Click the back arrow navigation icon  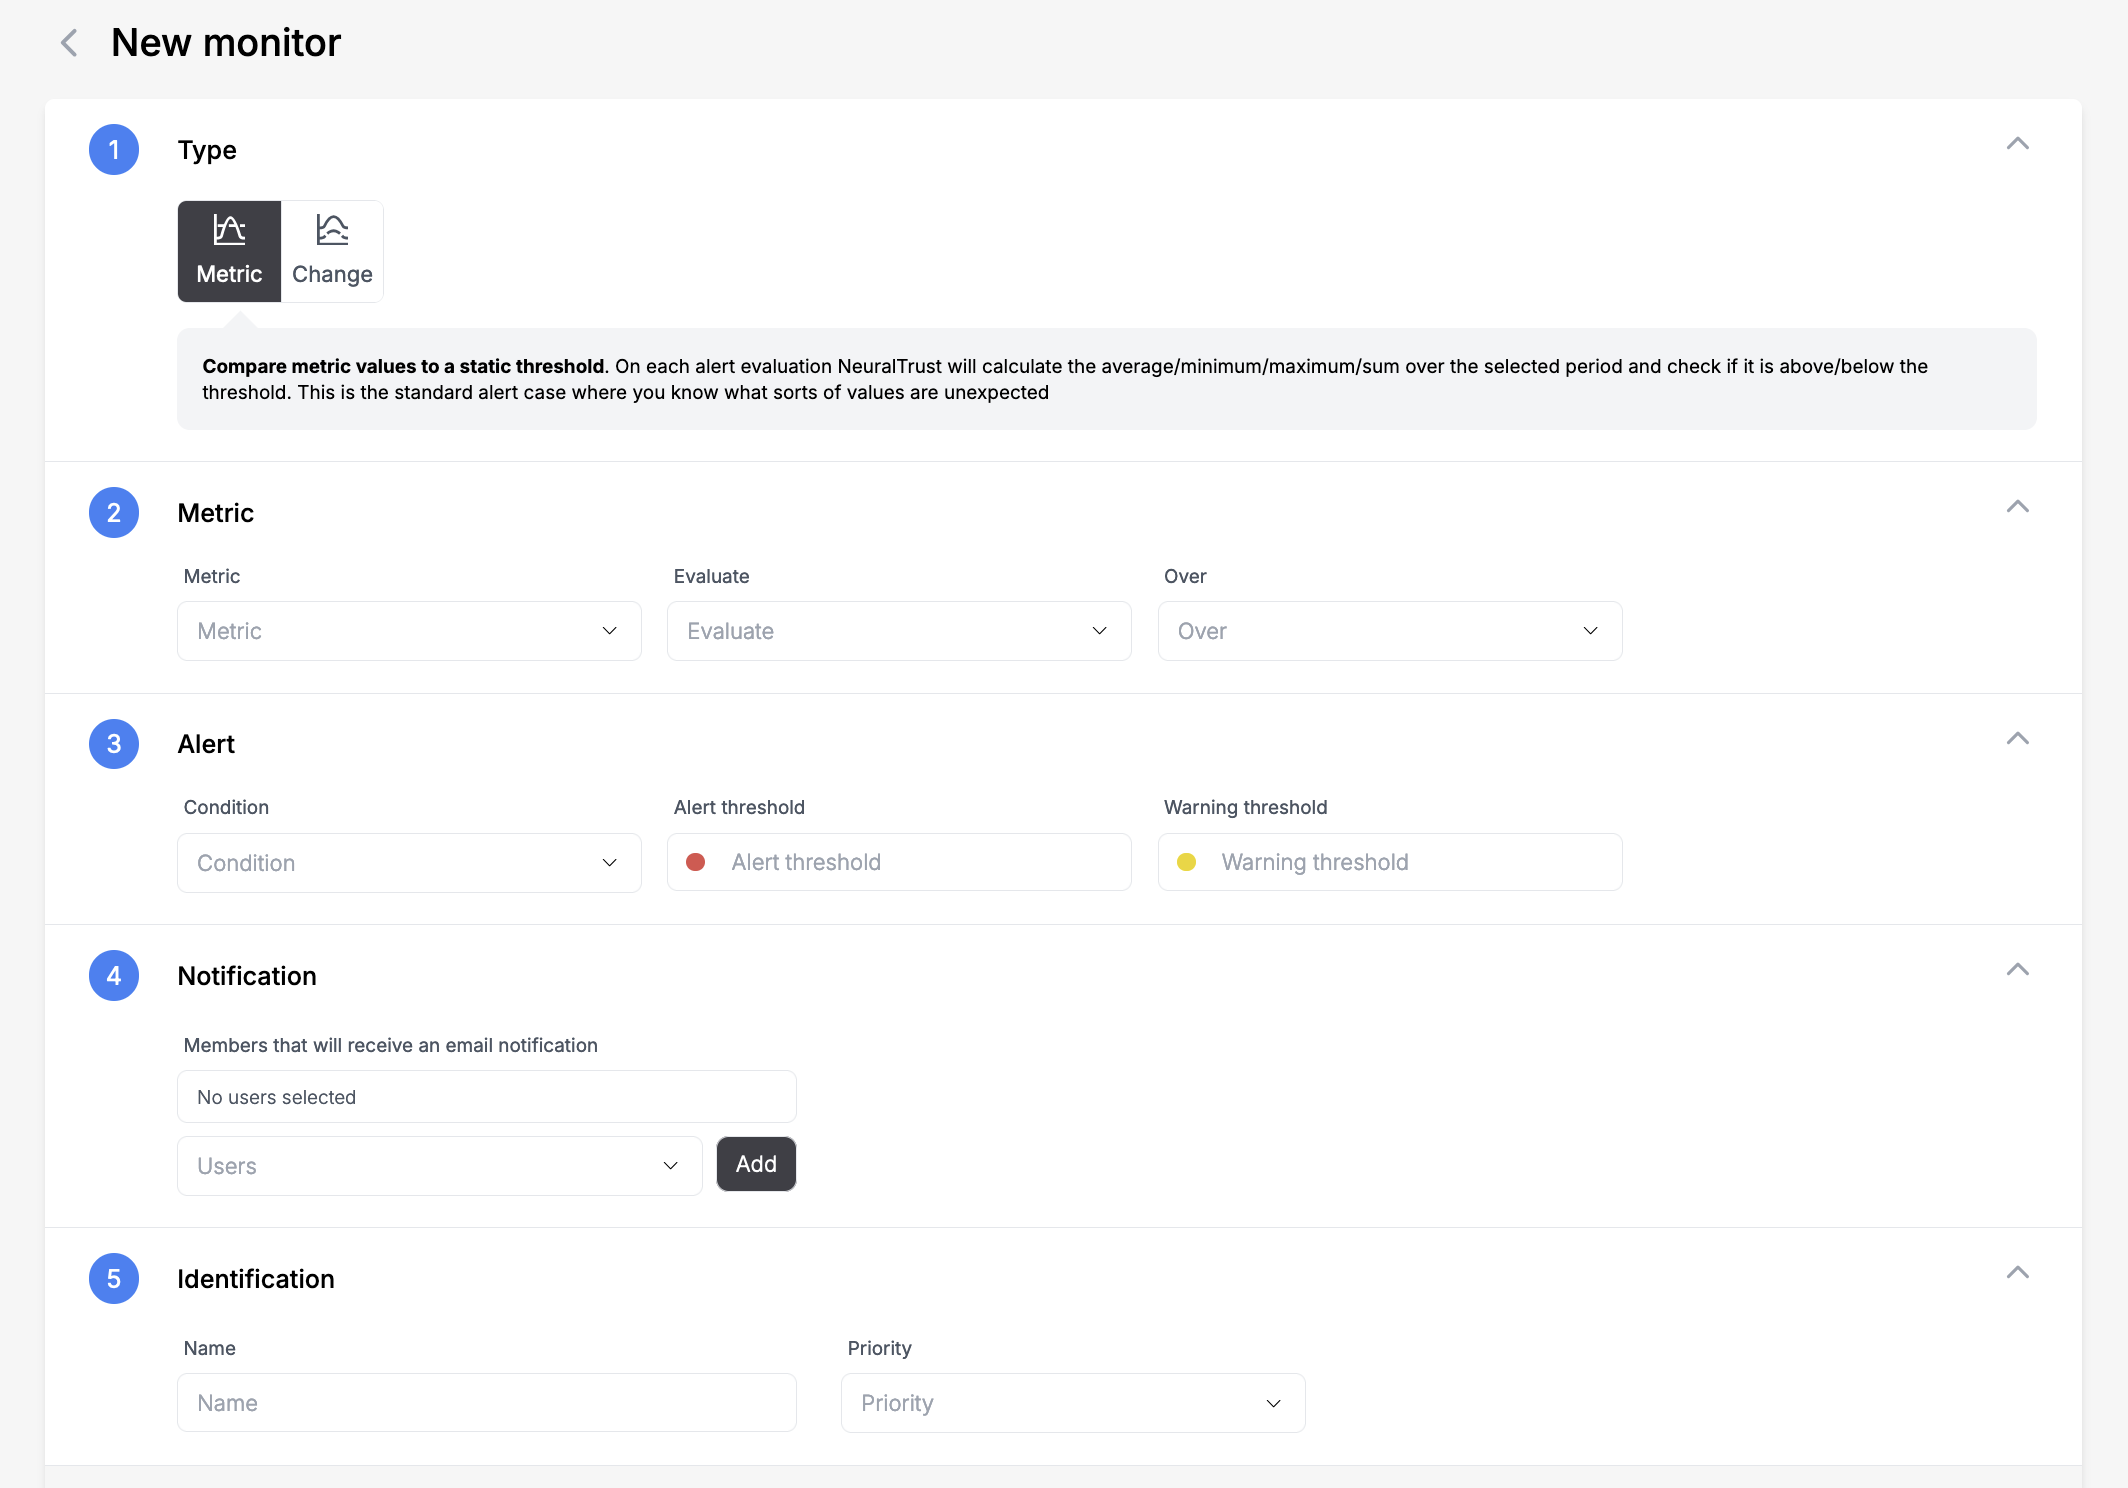point(73,42)
